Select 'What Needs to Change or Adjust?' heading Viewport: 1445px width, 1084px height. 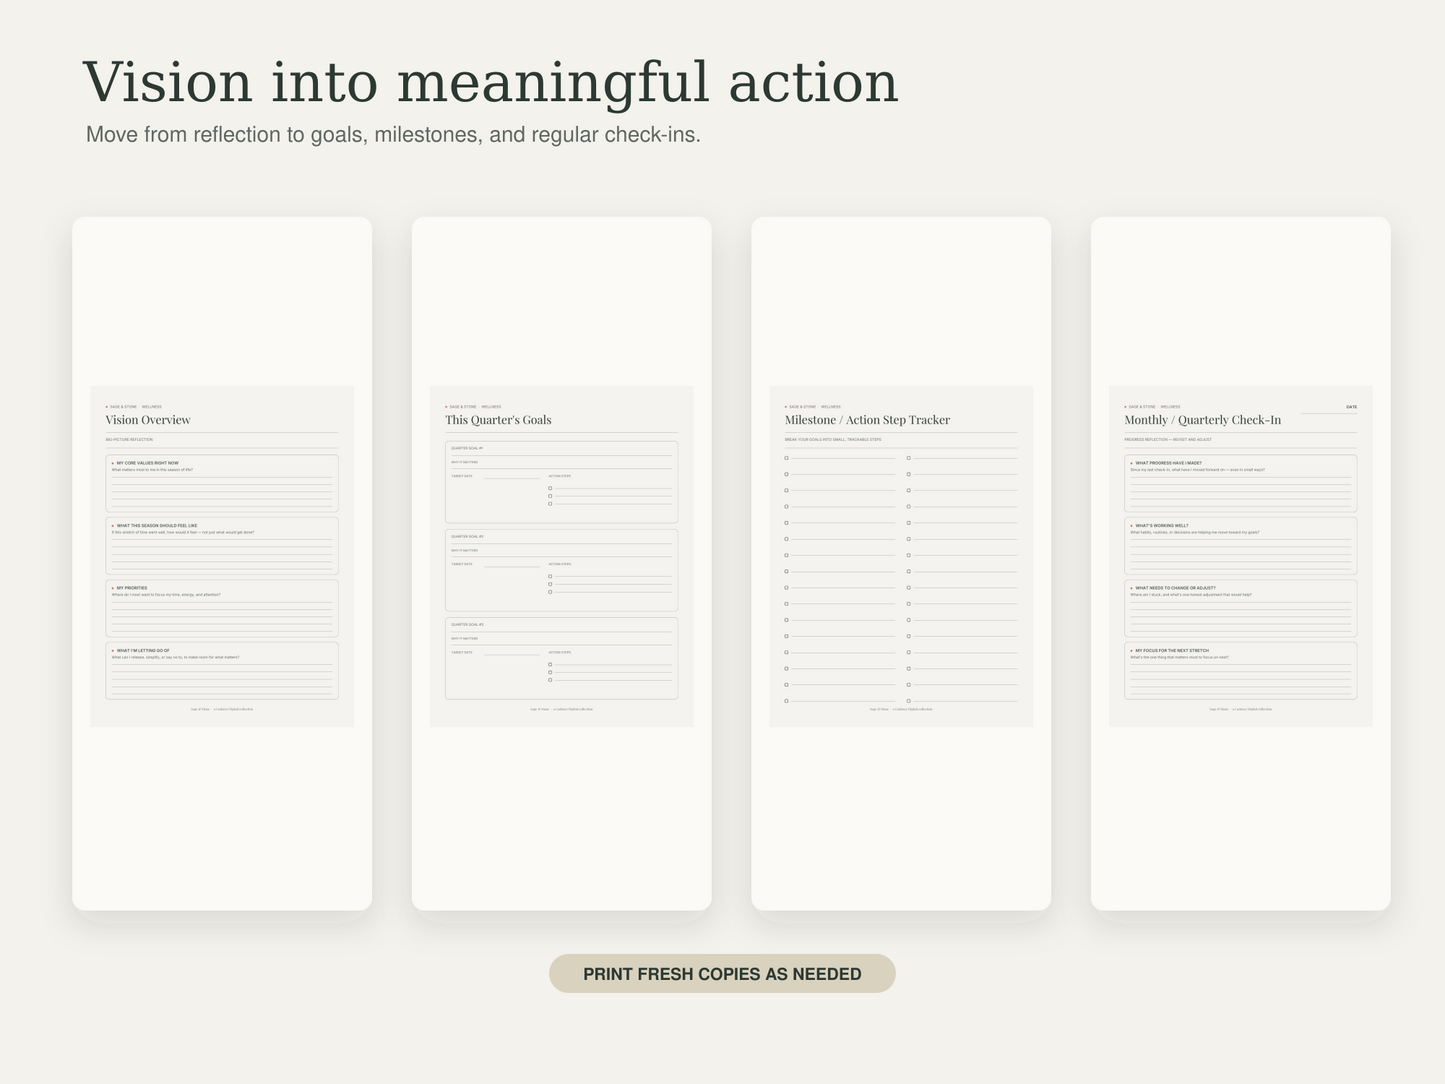pyautogui.click(x=1175, y=588)
